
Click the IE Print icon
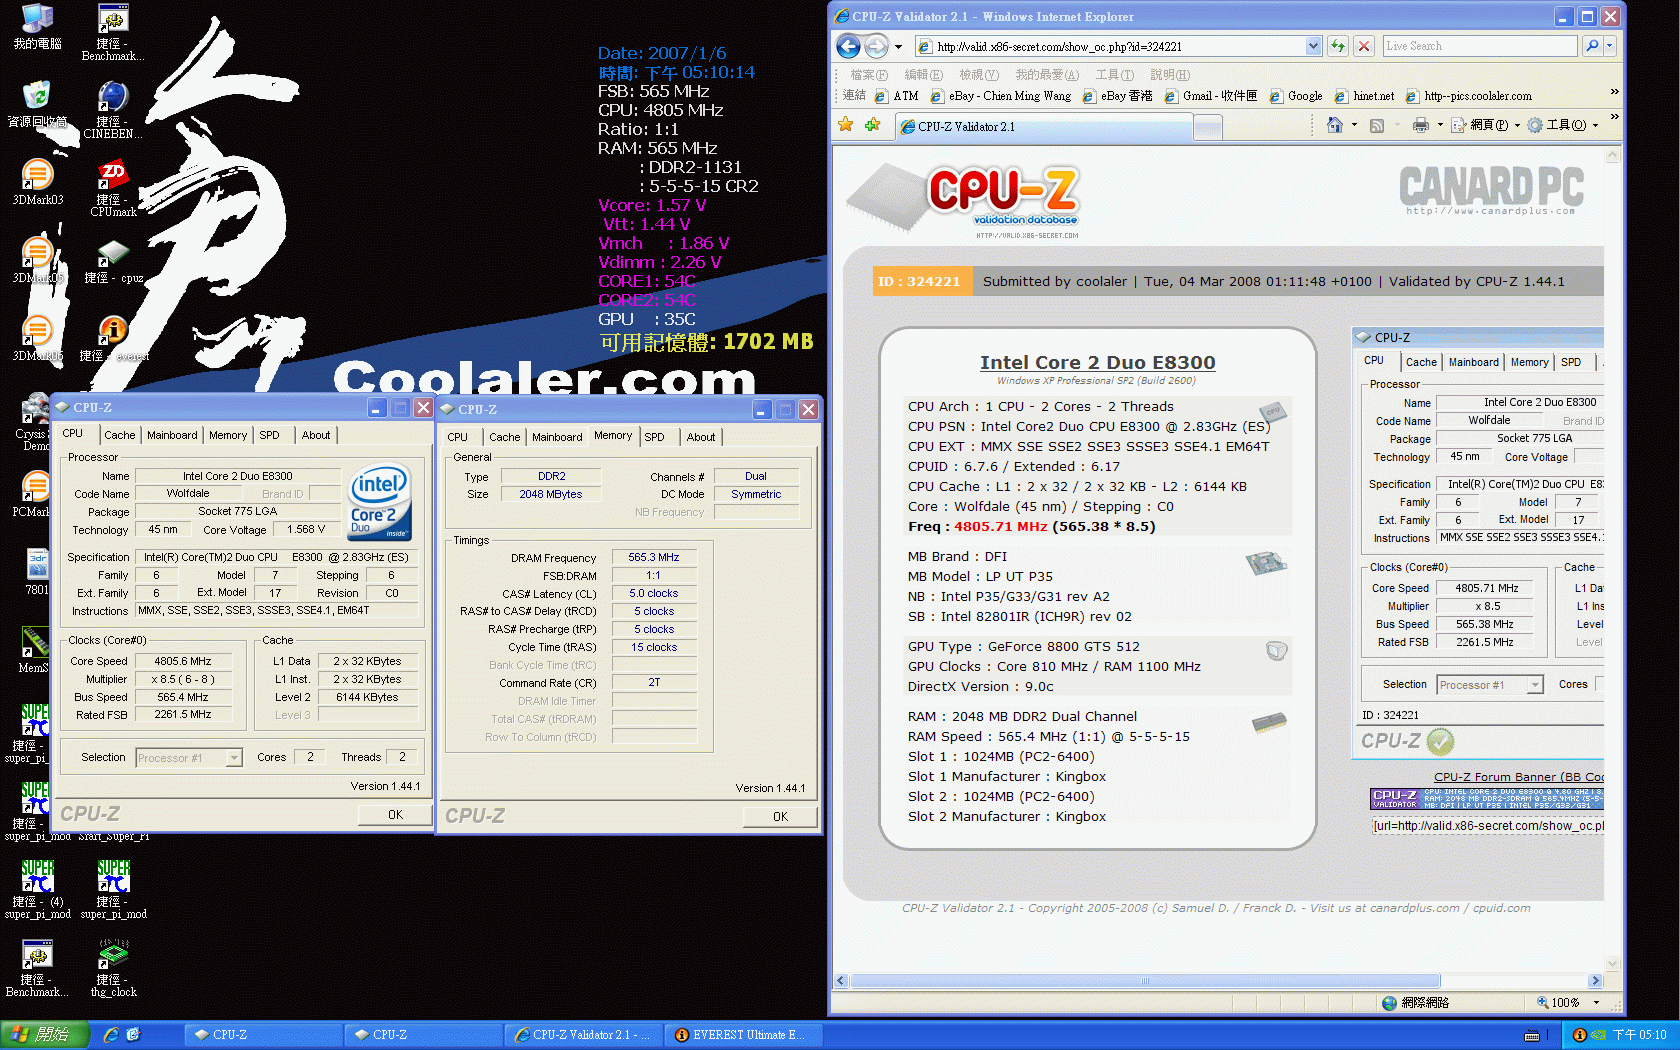click(1421, 125)
